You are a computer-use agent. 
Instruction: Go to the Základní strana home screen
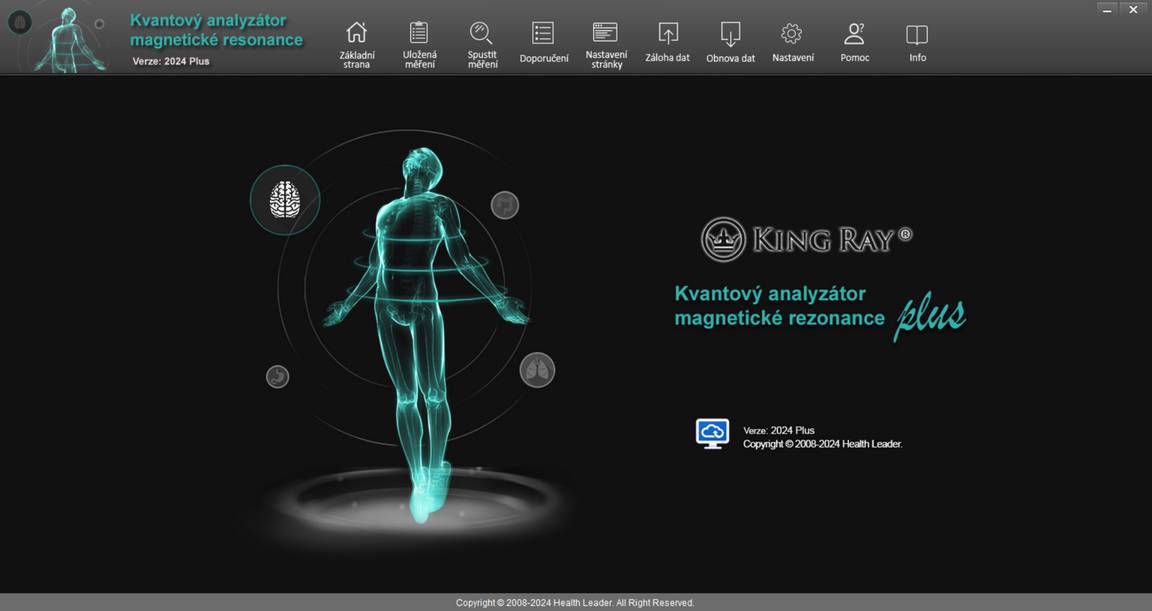(356, 44)
